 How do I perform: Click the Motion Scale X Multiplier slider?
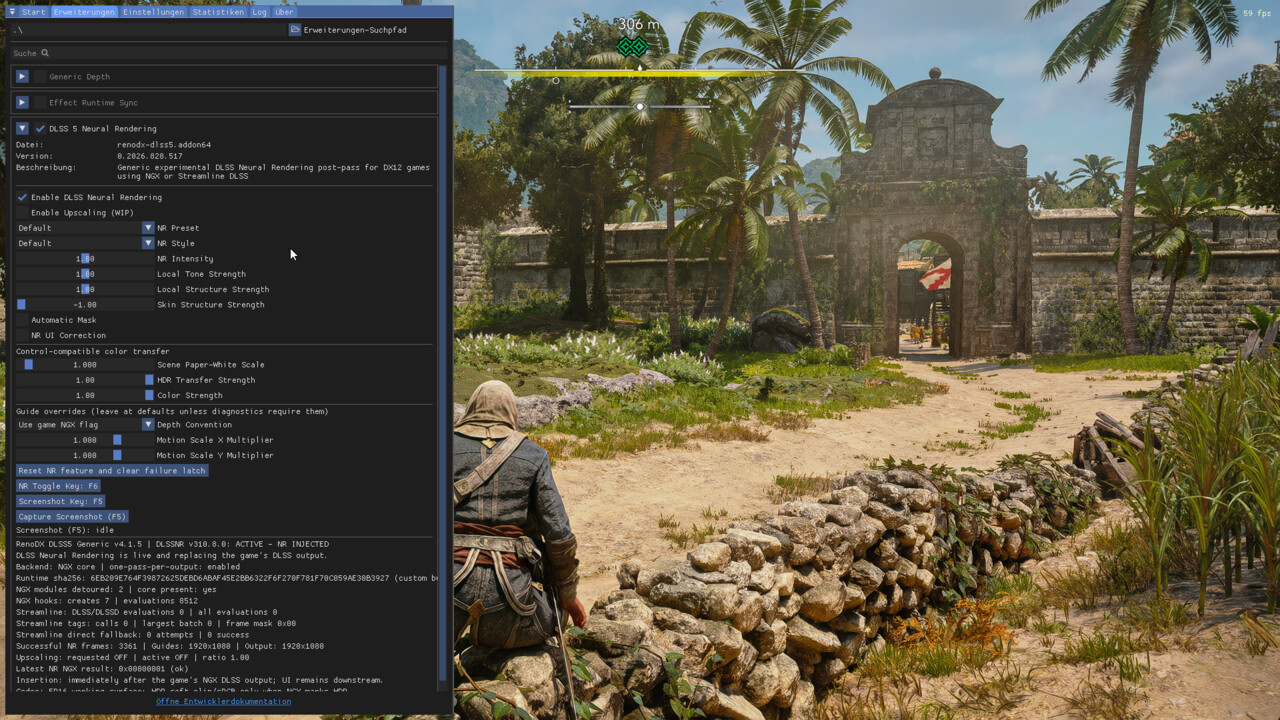tap(85, 440)
